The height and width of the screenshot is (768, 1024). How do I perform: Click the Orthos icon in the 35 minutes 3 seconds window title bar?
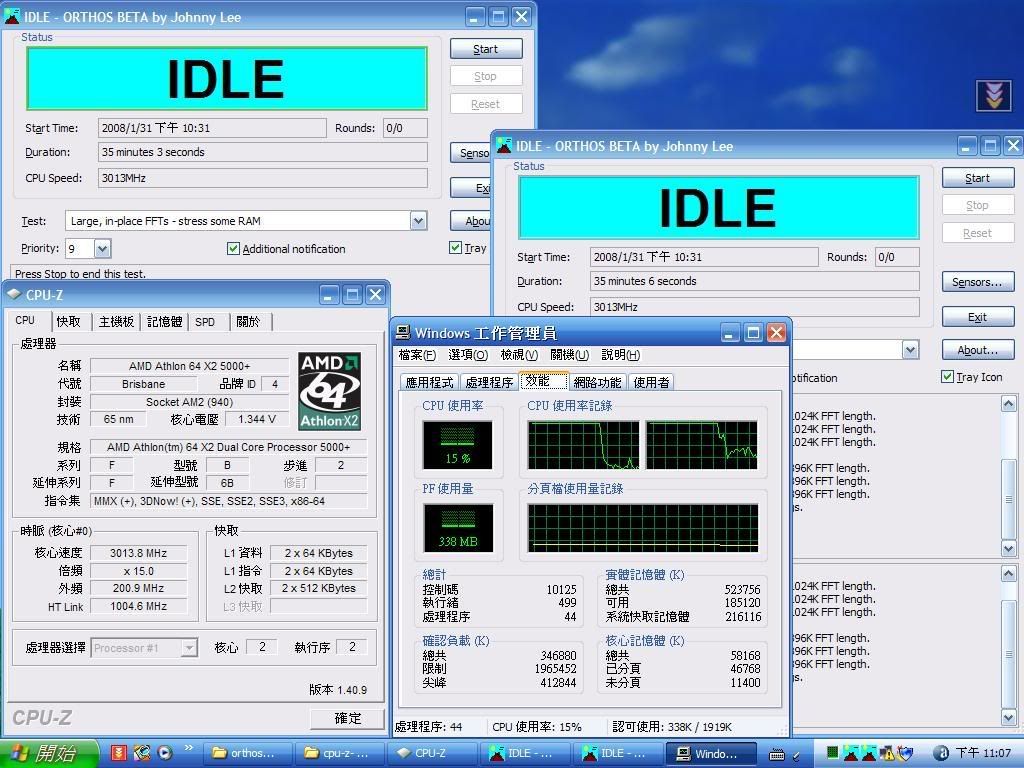(x=12, y=16)
